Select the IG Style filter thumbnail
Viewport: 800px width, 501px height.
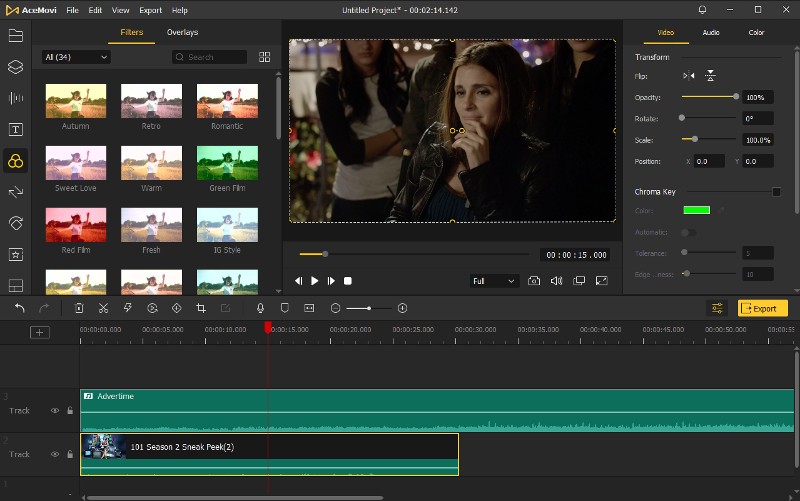[227, 225]
